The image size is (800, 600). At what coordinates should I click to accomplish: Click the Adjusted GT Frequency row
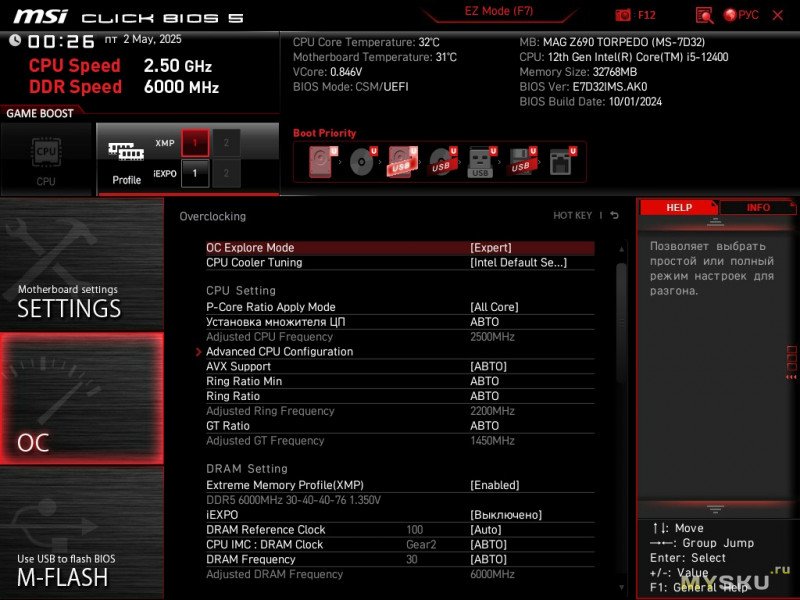click(400, 440)
